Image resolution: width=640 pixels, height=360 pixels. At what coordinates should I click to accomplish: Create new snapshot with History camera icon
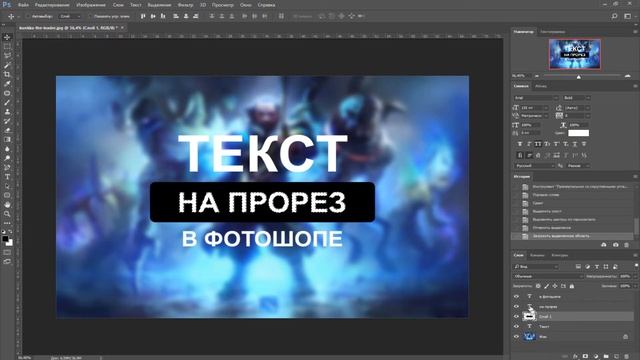[x=616, y=245]
